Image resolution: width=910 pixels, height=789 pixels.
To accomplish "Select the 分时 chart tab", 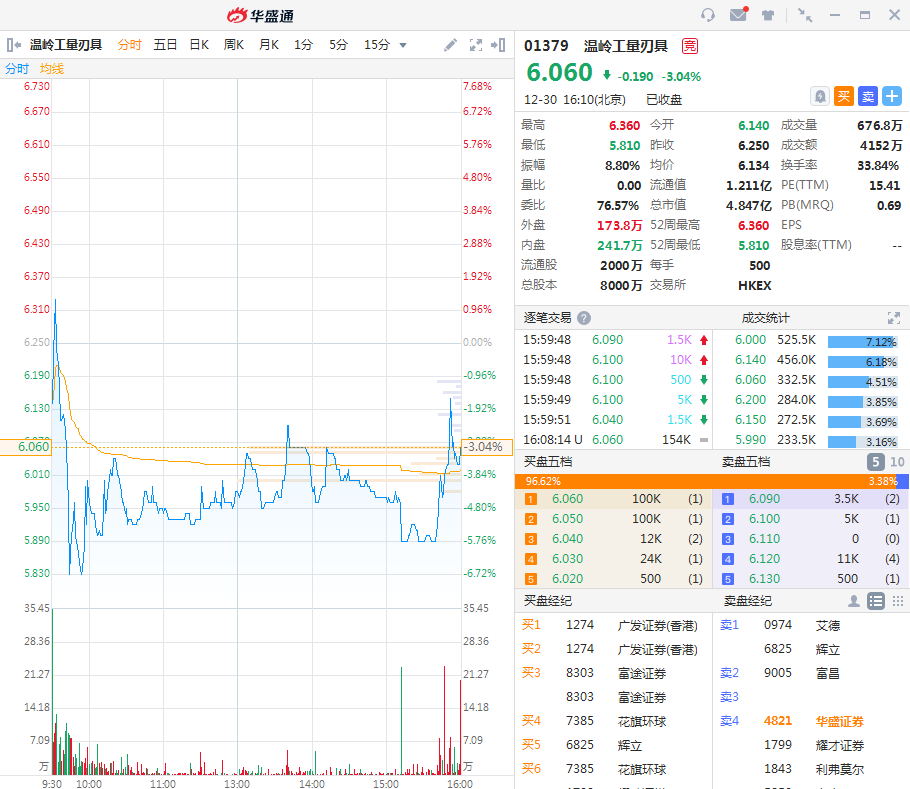I will pos(129,45).
